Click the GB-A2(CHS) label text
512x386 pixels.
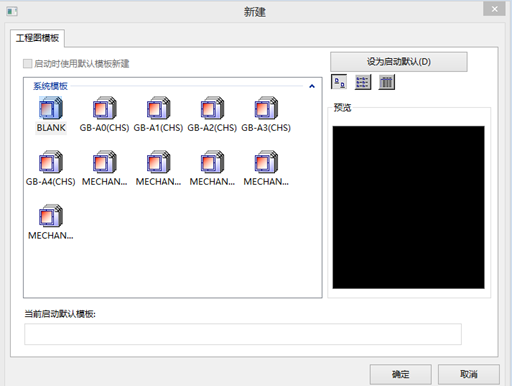(x=212, y=128)
